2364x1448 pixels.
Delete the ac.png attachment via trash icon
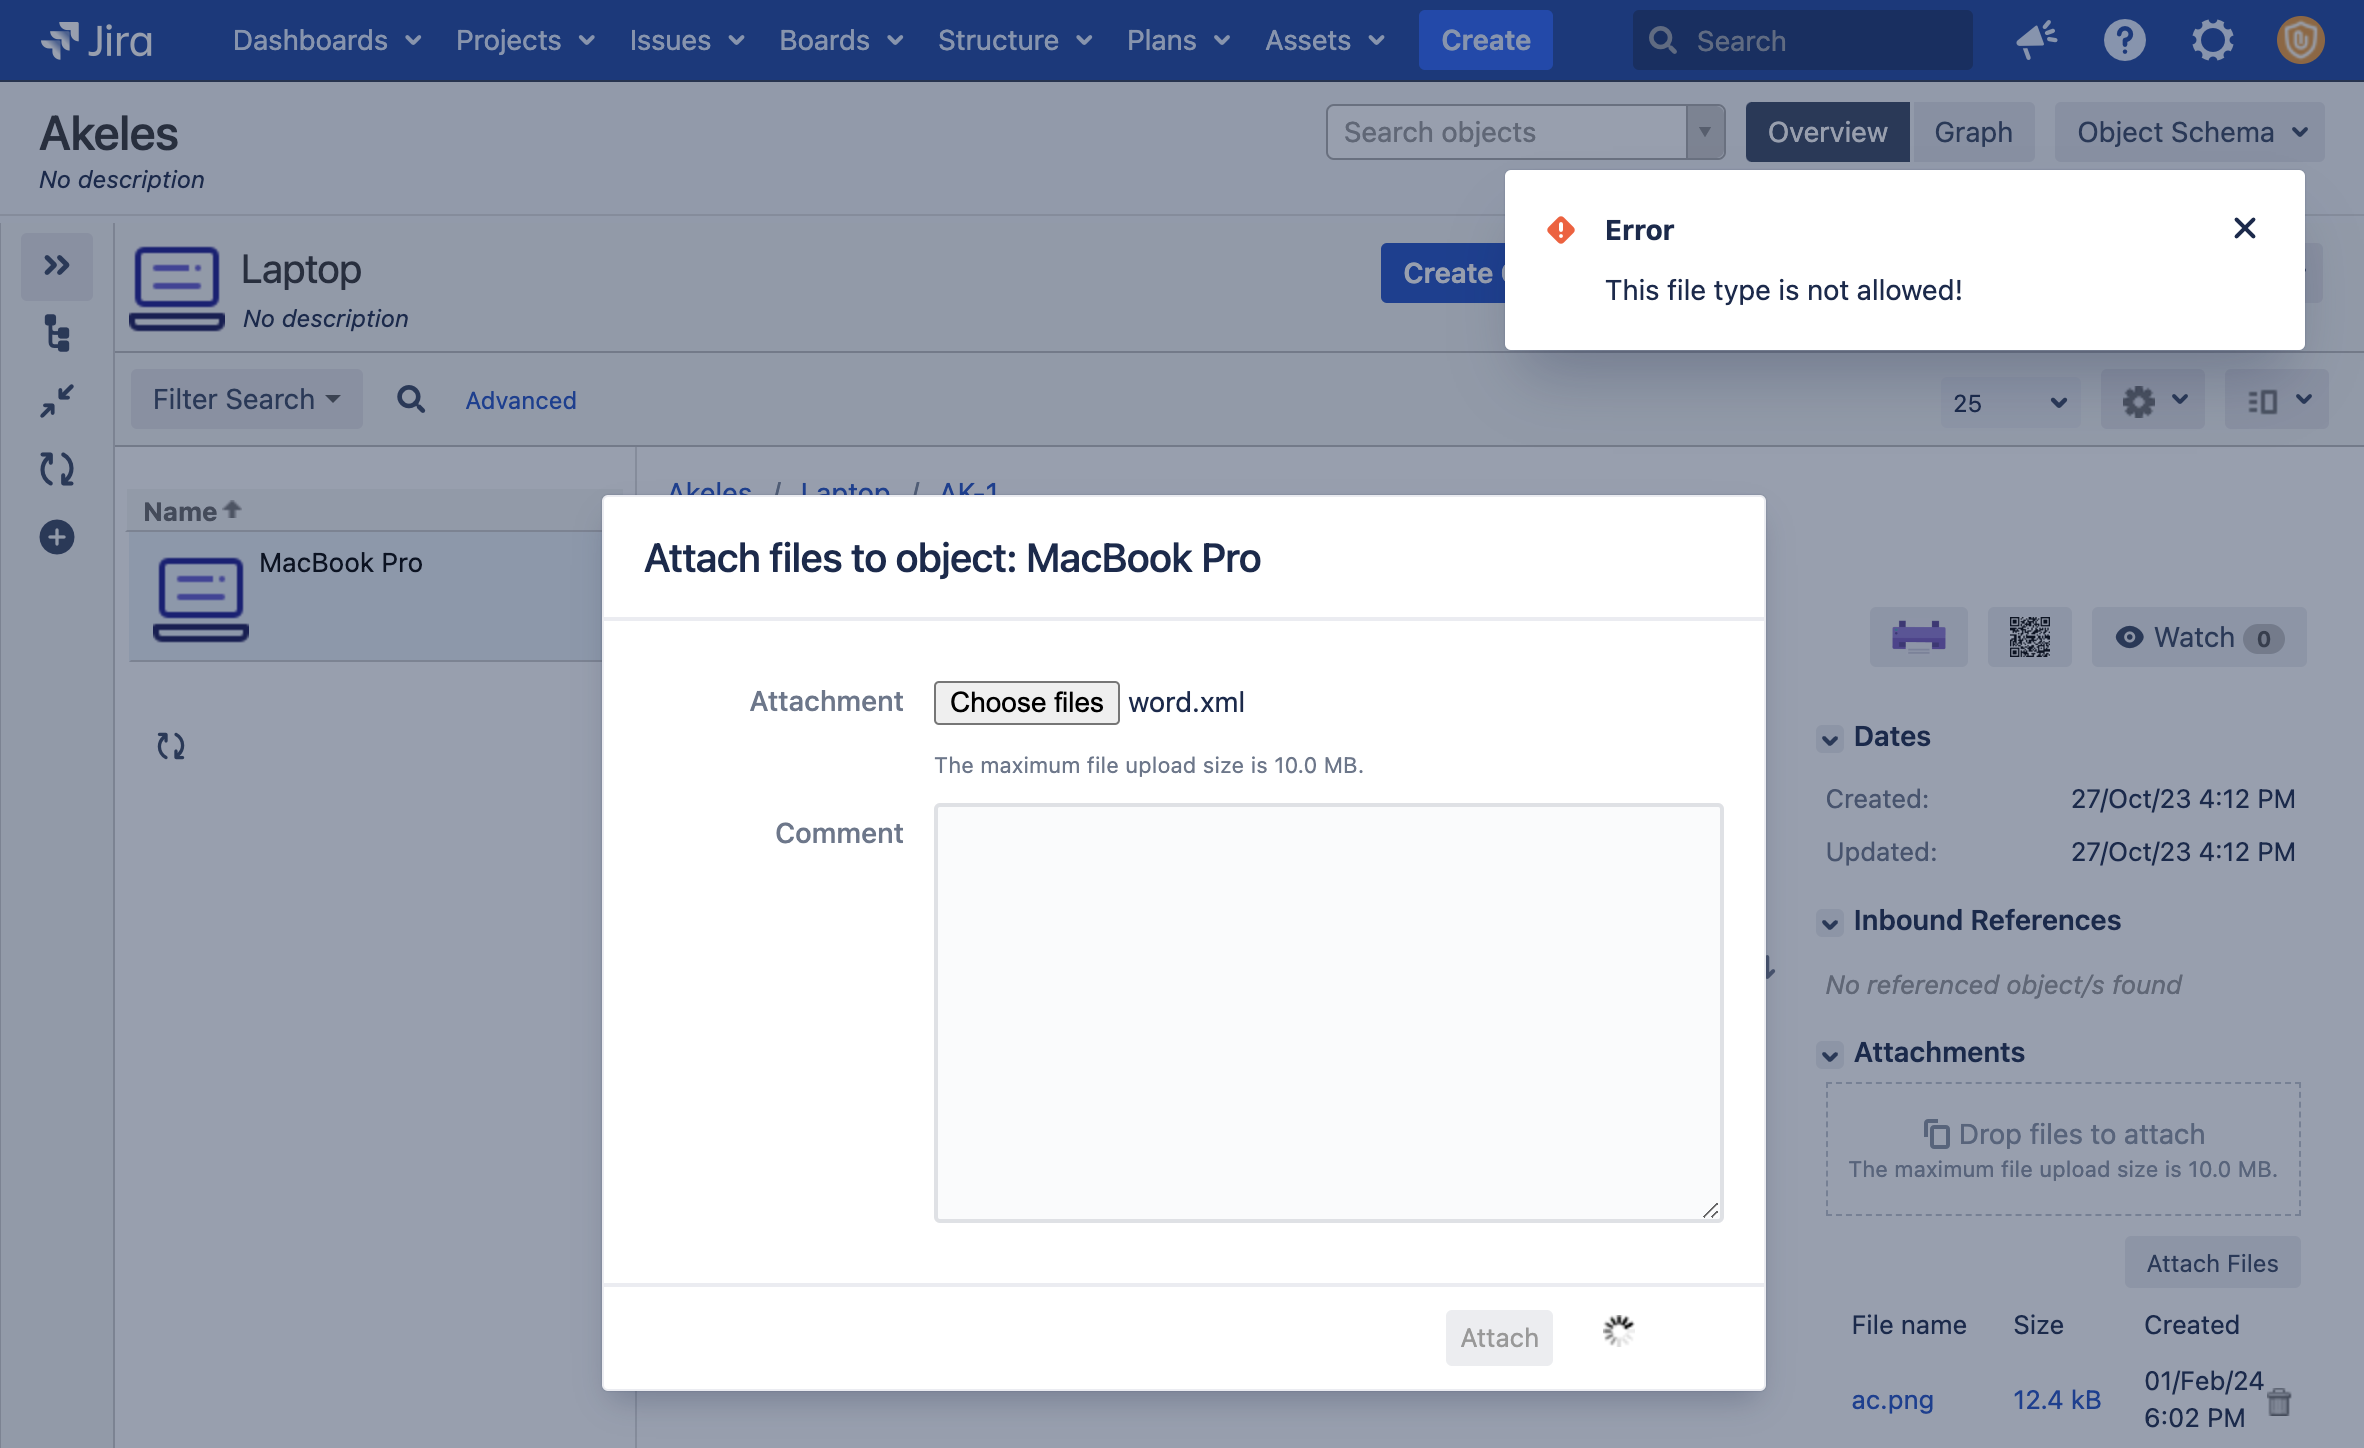2279,1400
